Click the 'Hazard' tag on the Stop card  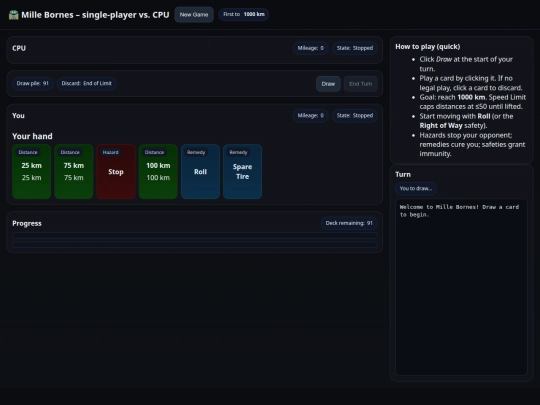pos(111,152)
